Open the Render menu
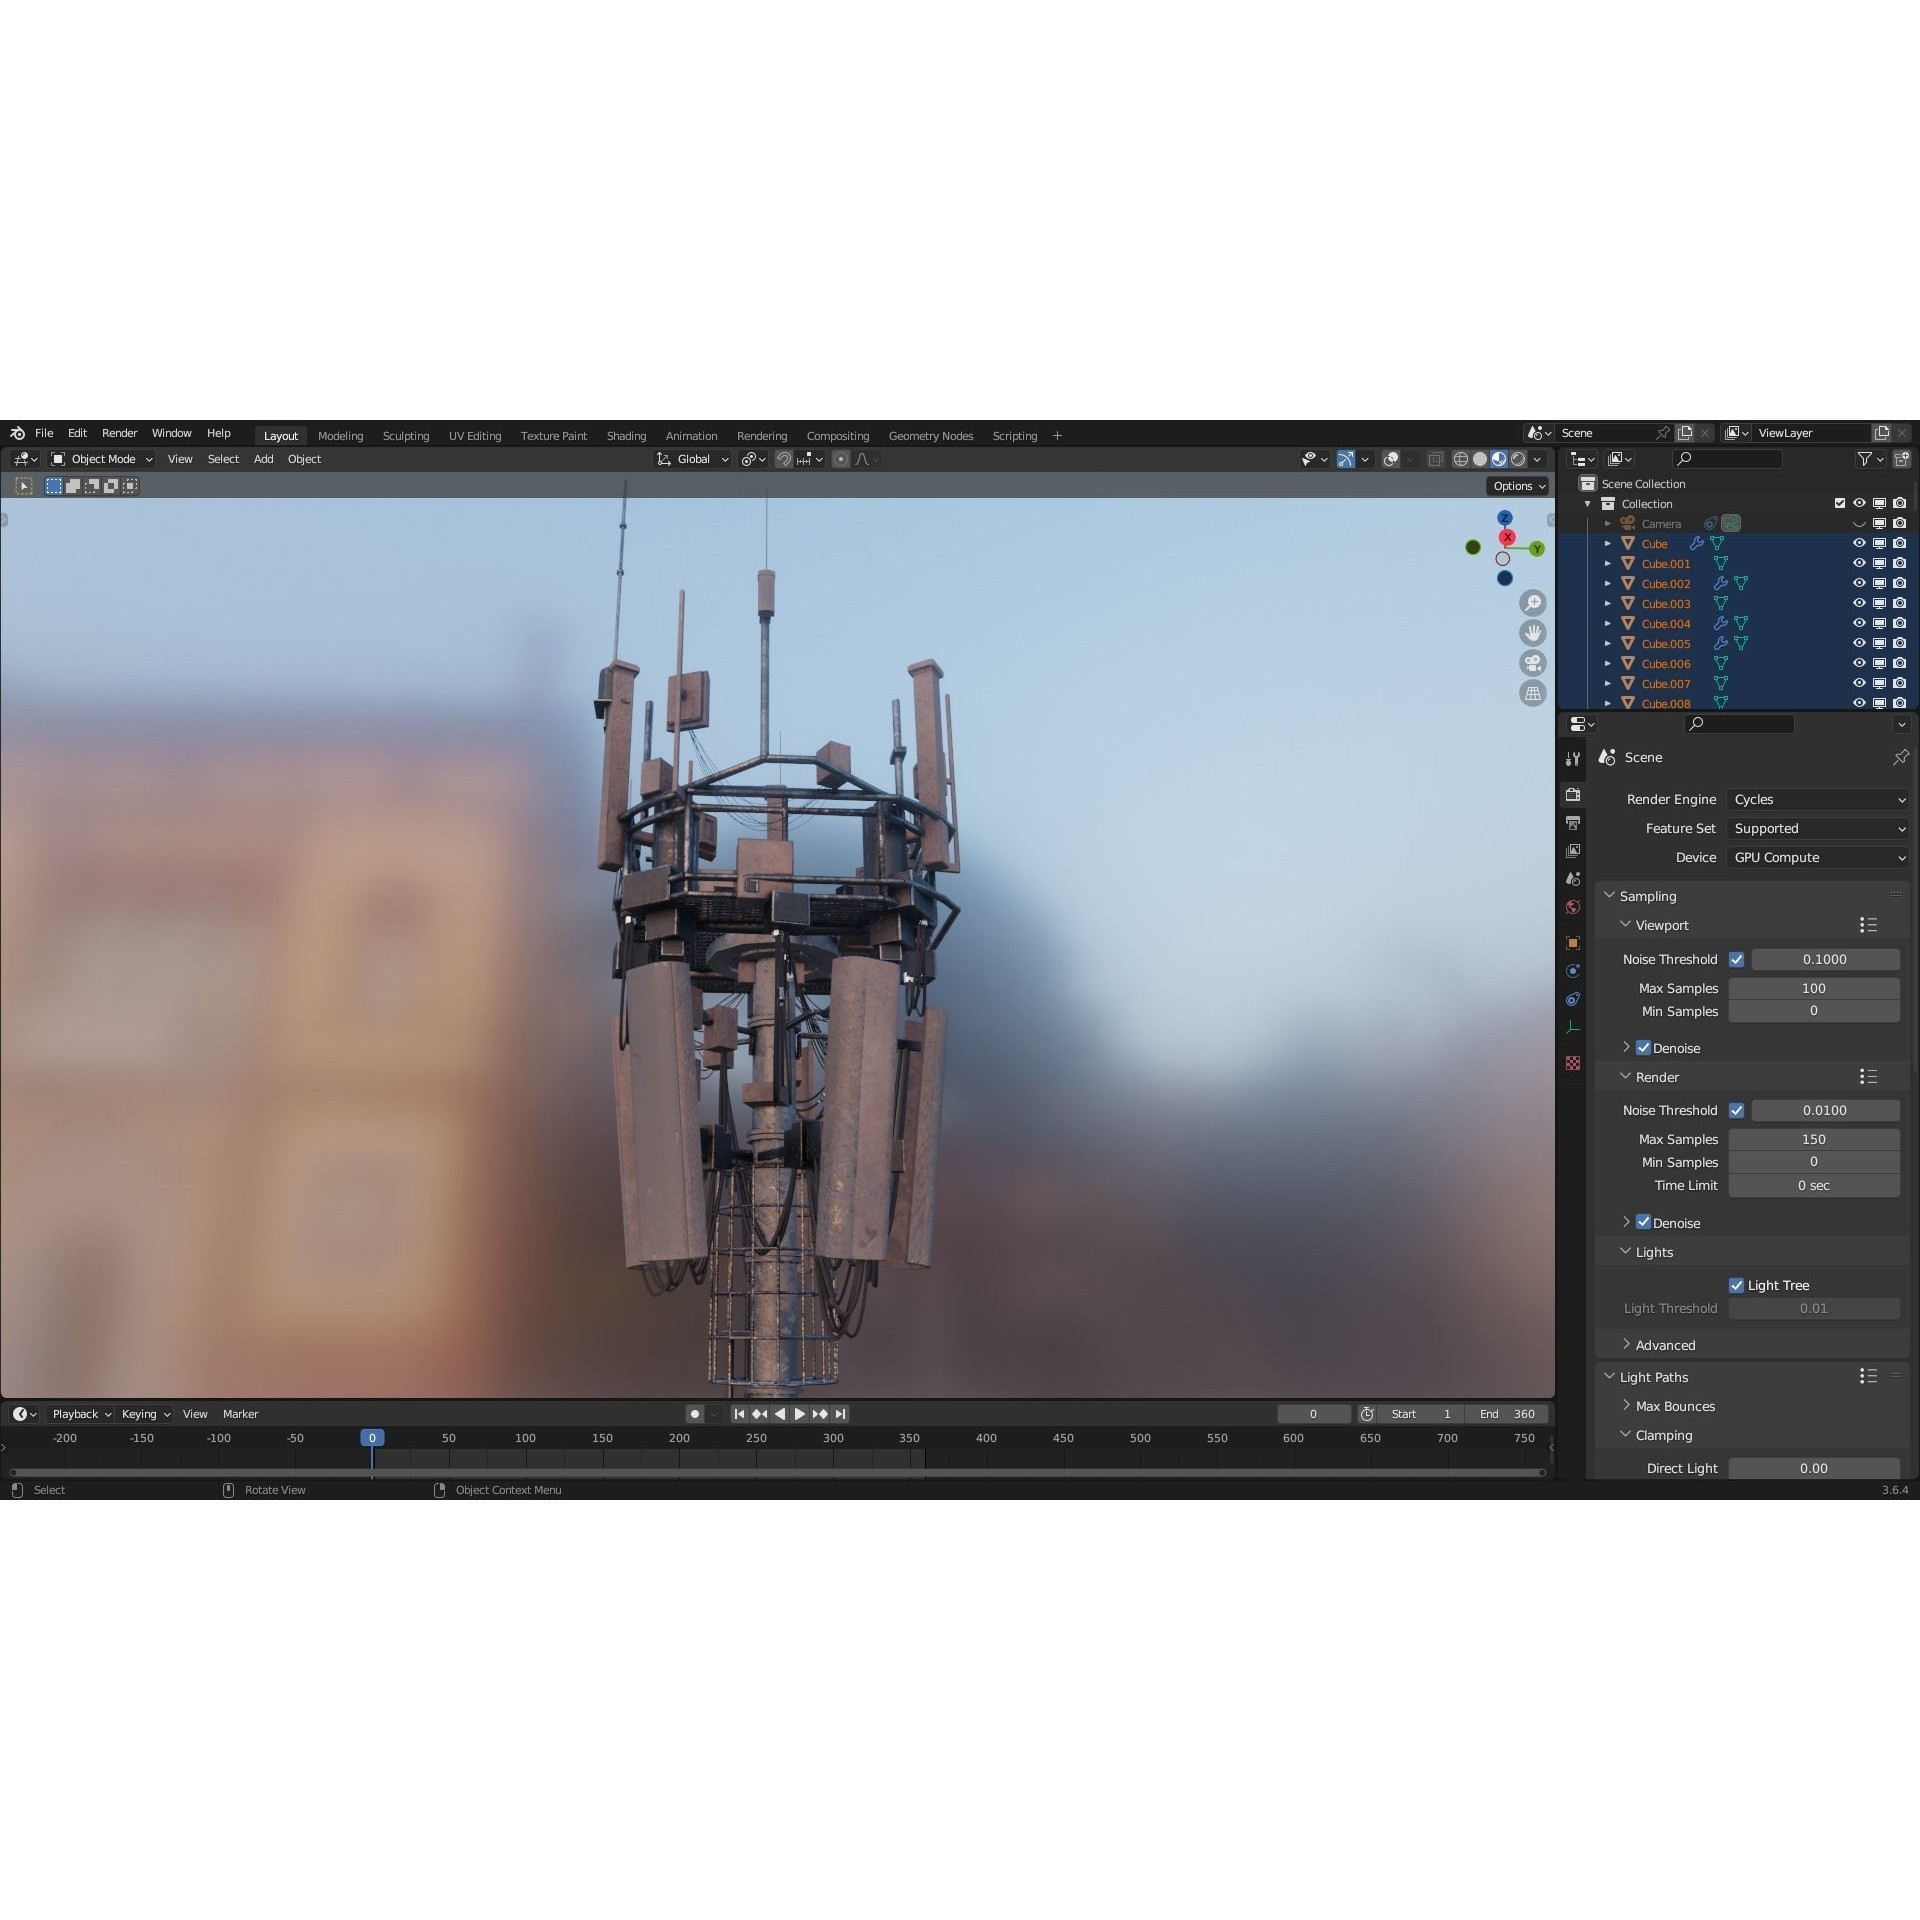This screenshot has height=1920, width=1920. coord(119,432)
